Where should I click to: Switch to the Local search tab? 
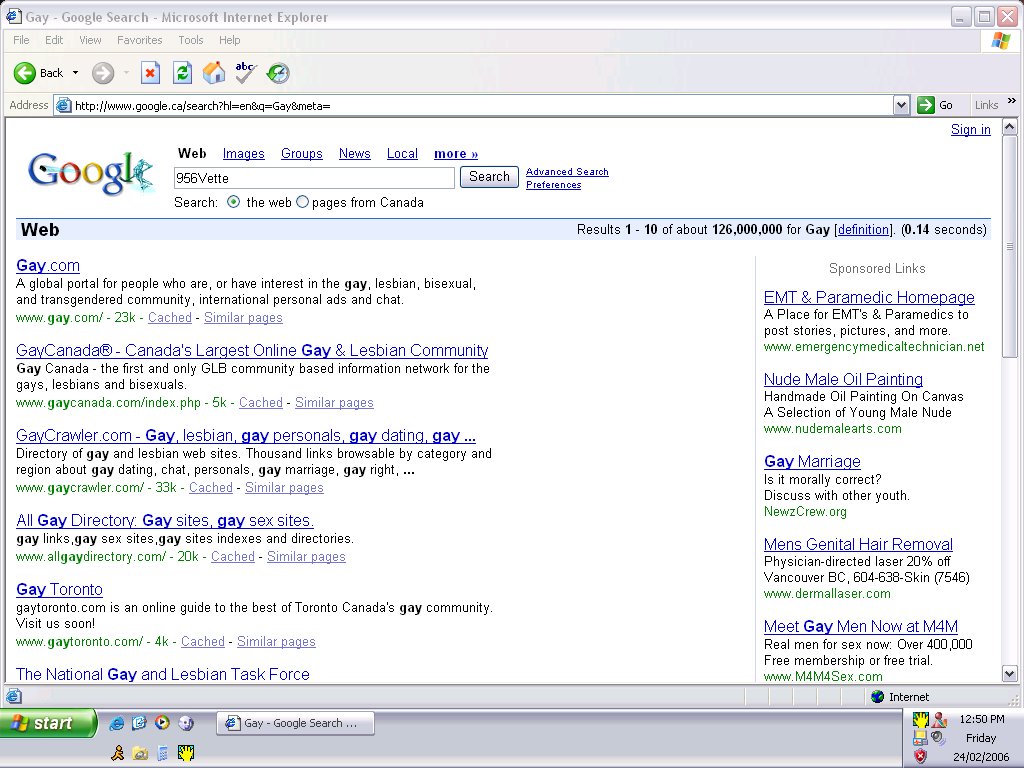402,153
